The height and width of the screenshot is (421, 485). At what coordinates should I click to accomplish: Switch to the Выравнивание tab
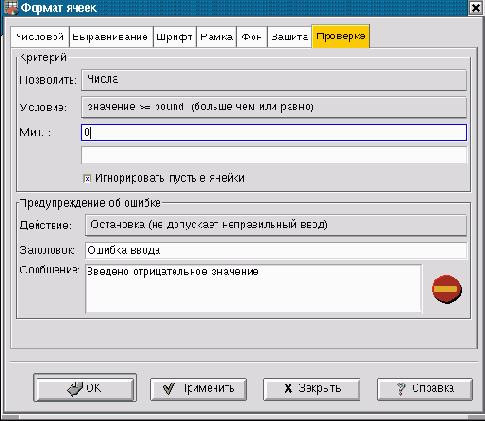click(111, 37)
